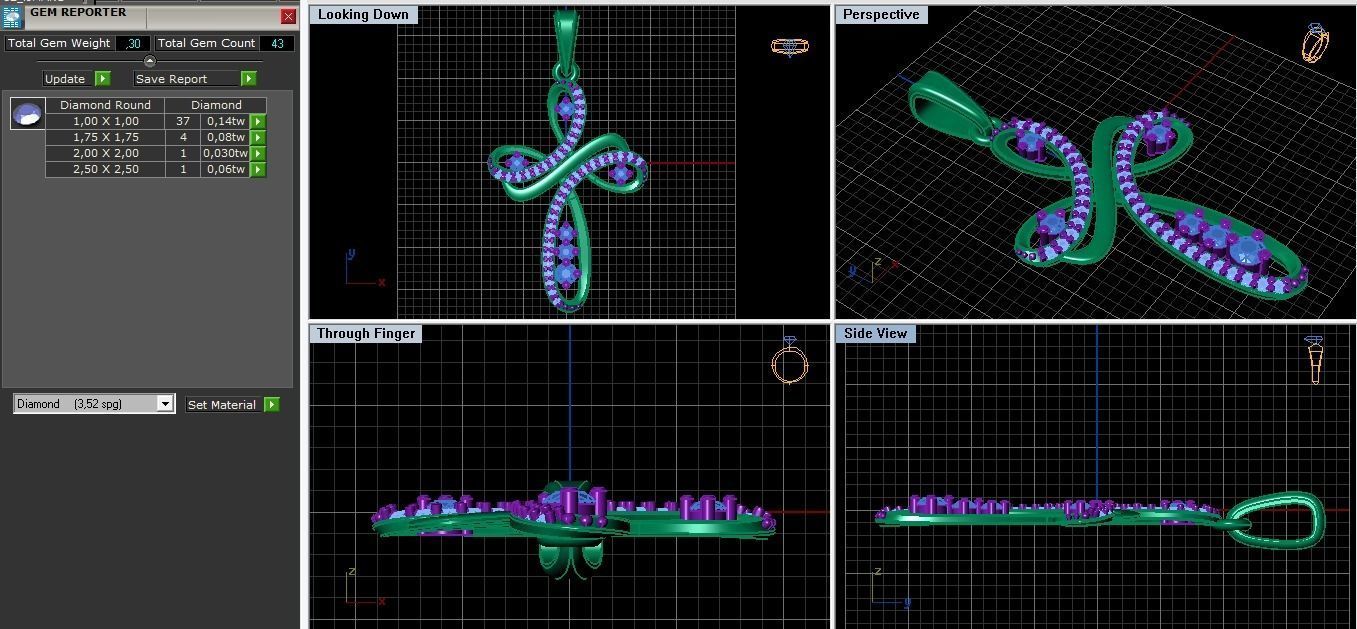Select the round diamond gem thumbnail

point(27,113)
